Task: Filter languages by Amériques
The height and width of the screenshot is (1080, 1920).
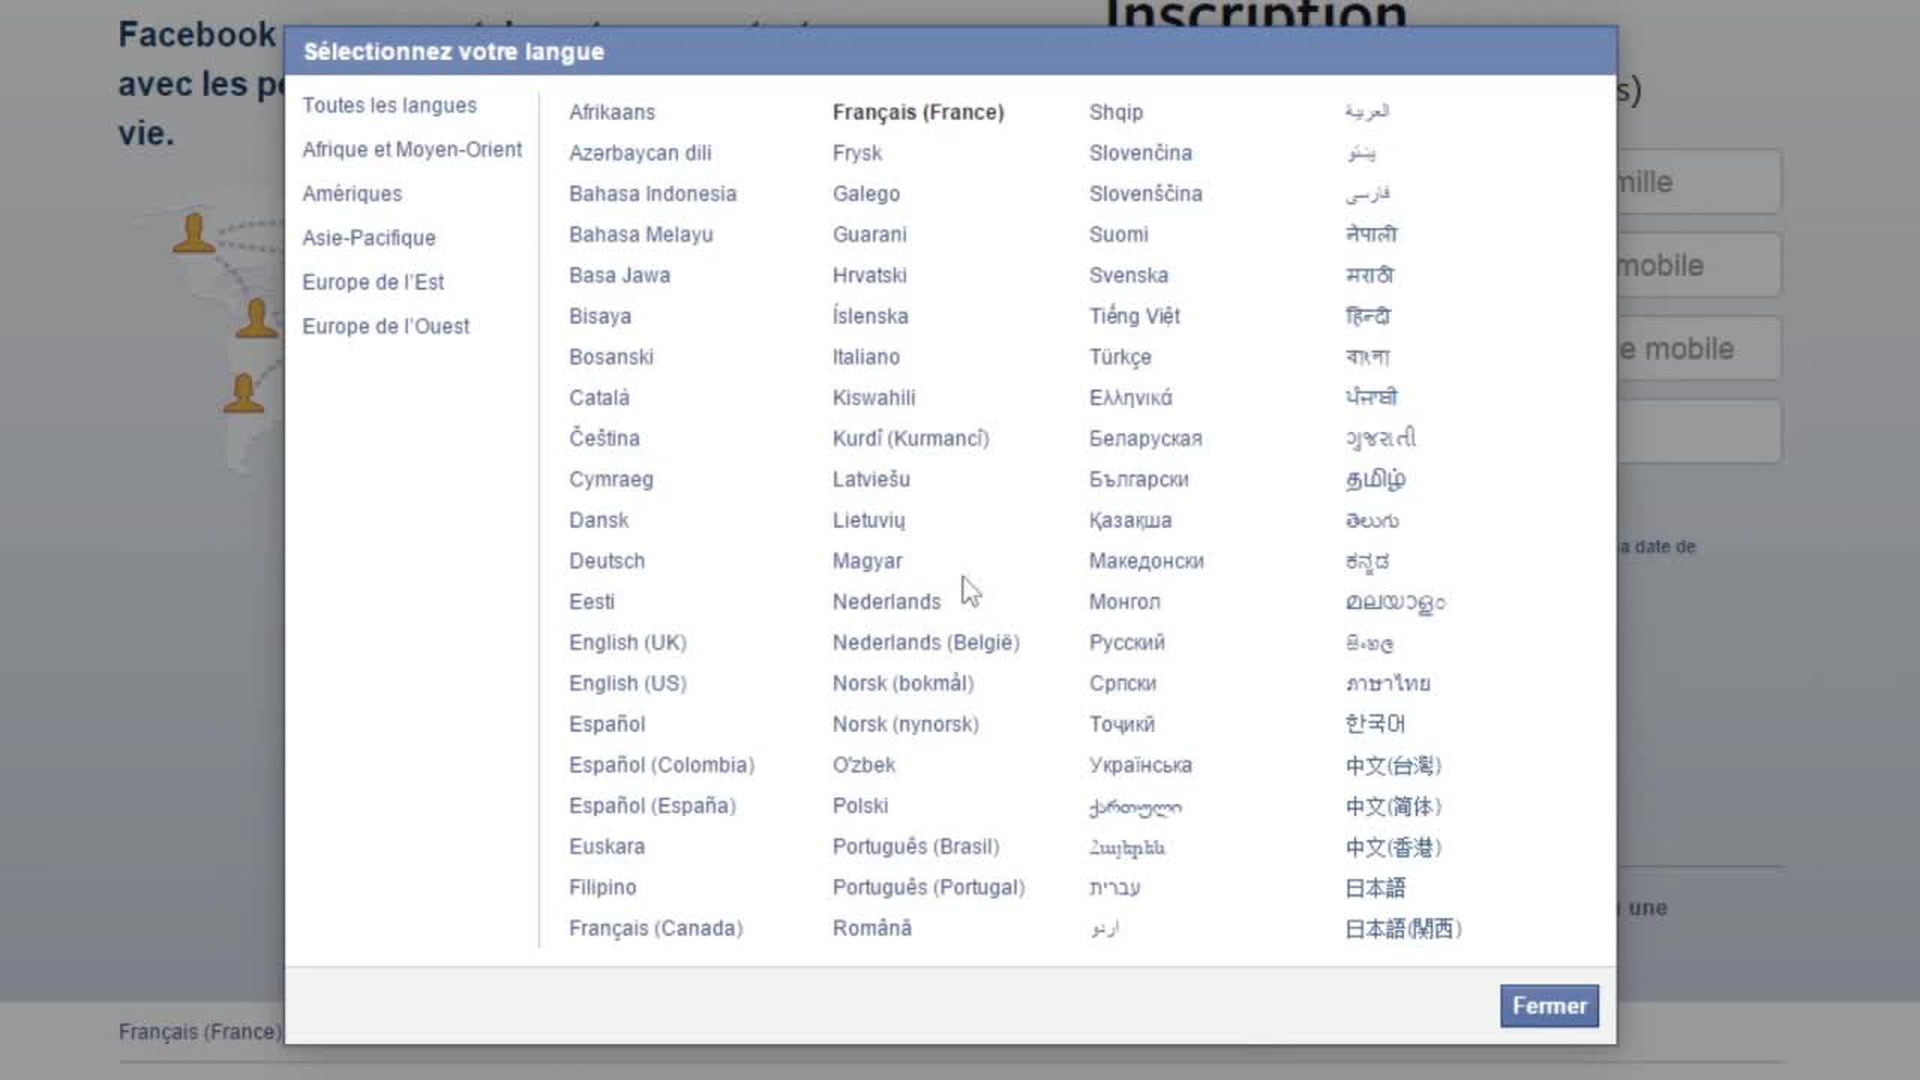Action: (352, 193)
